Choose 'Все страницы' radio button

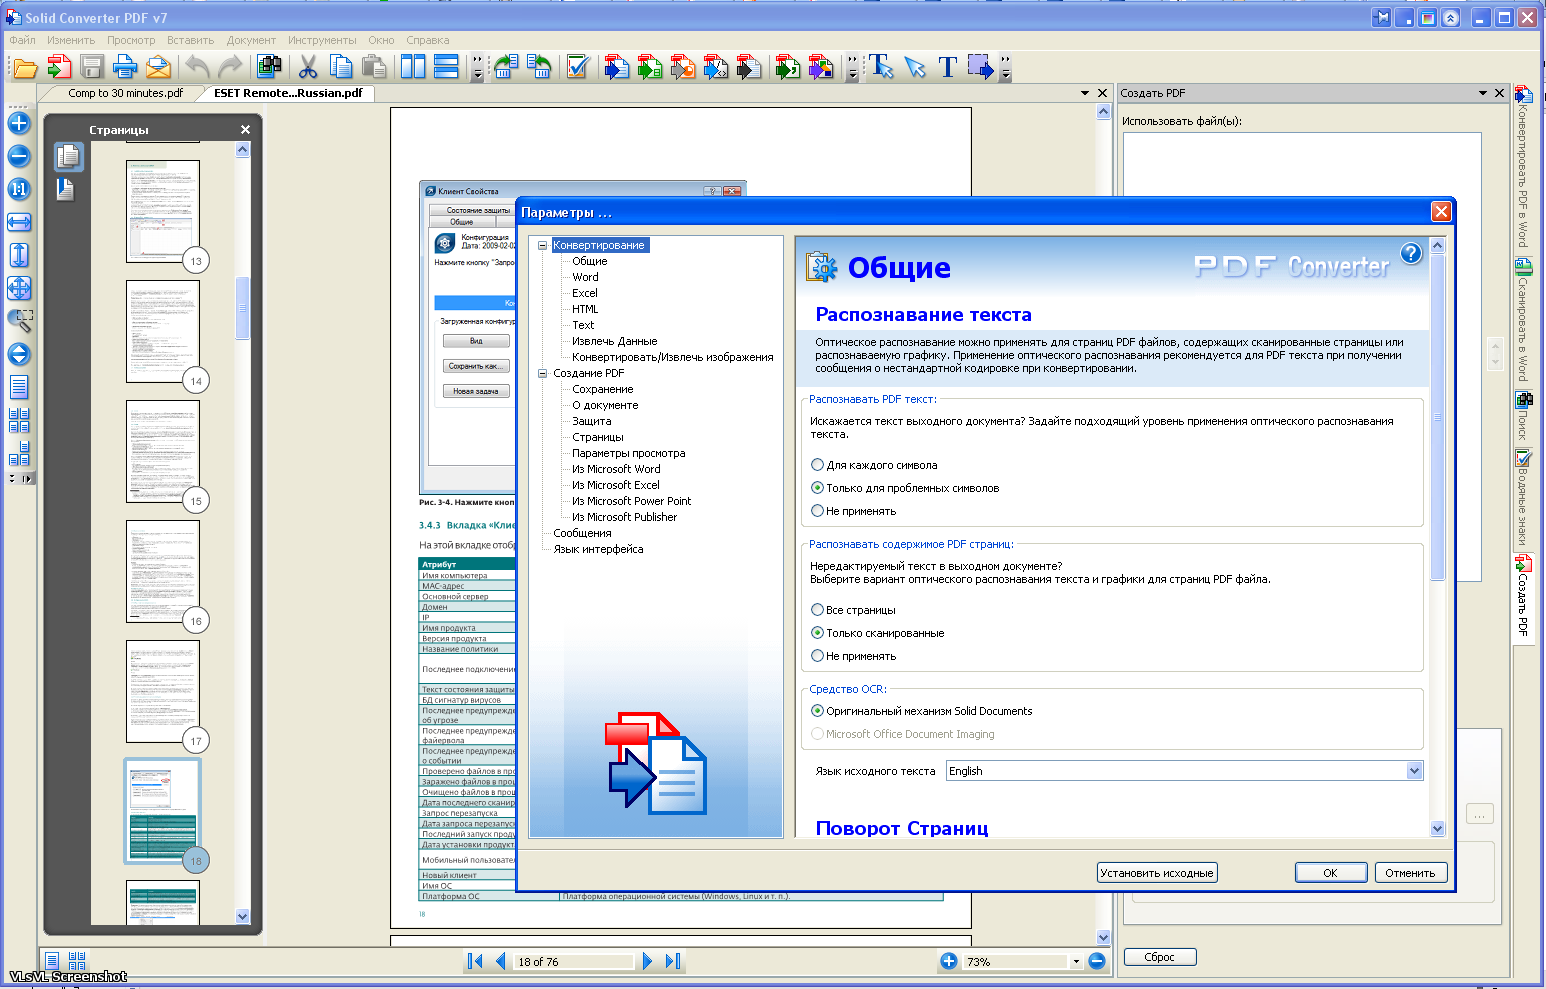pos(818,610)
